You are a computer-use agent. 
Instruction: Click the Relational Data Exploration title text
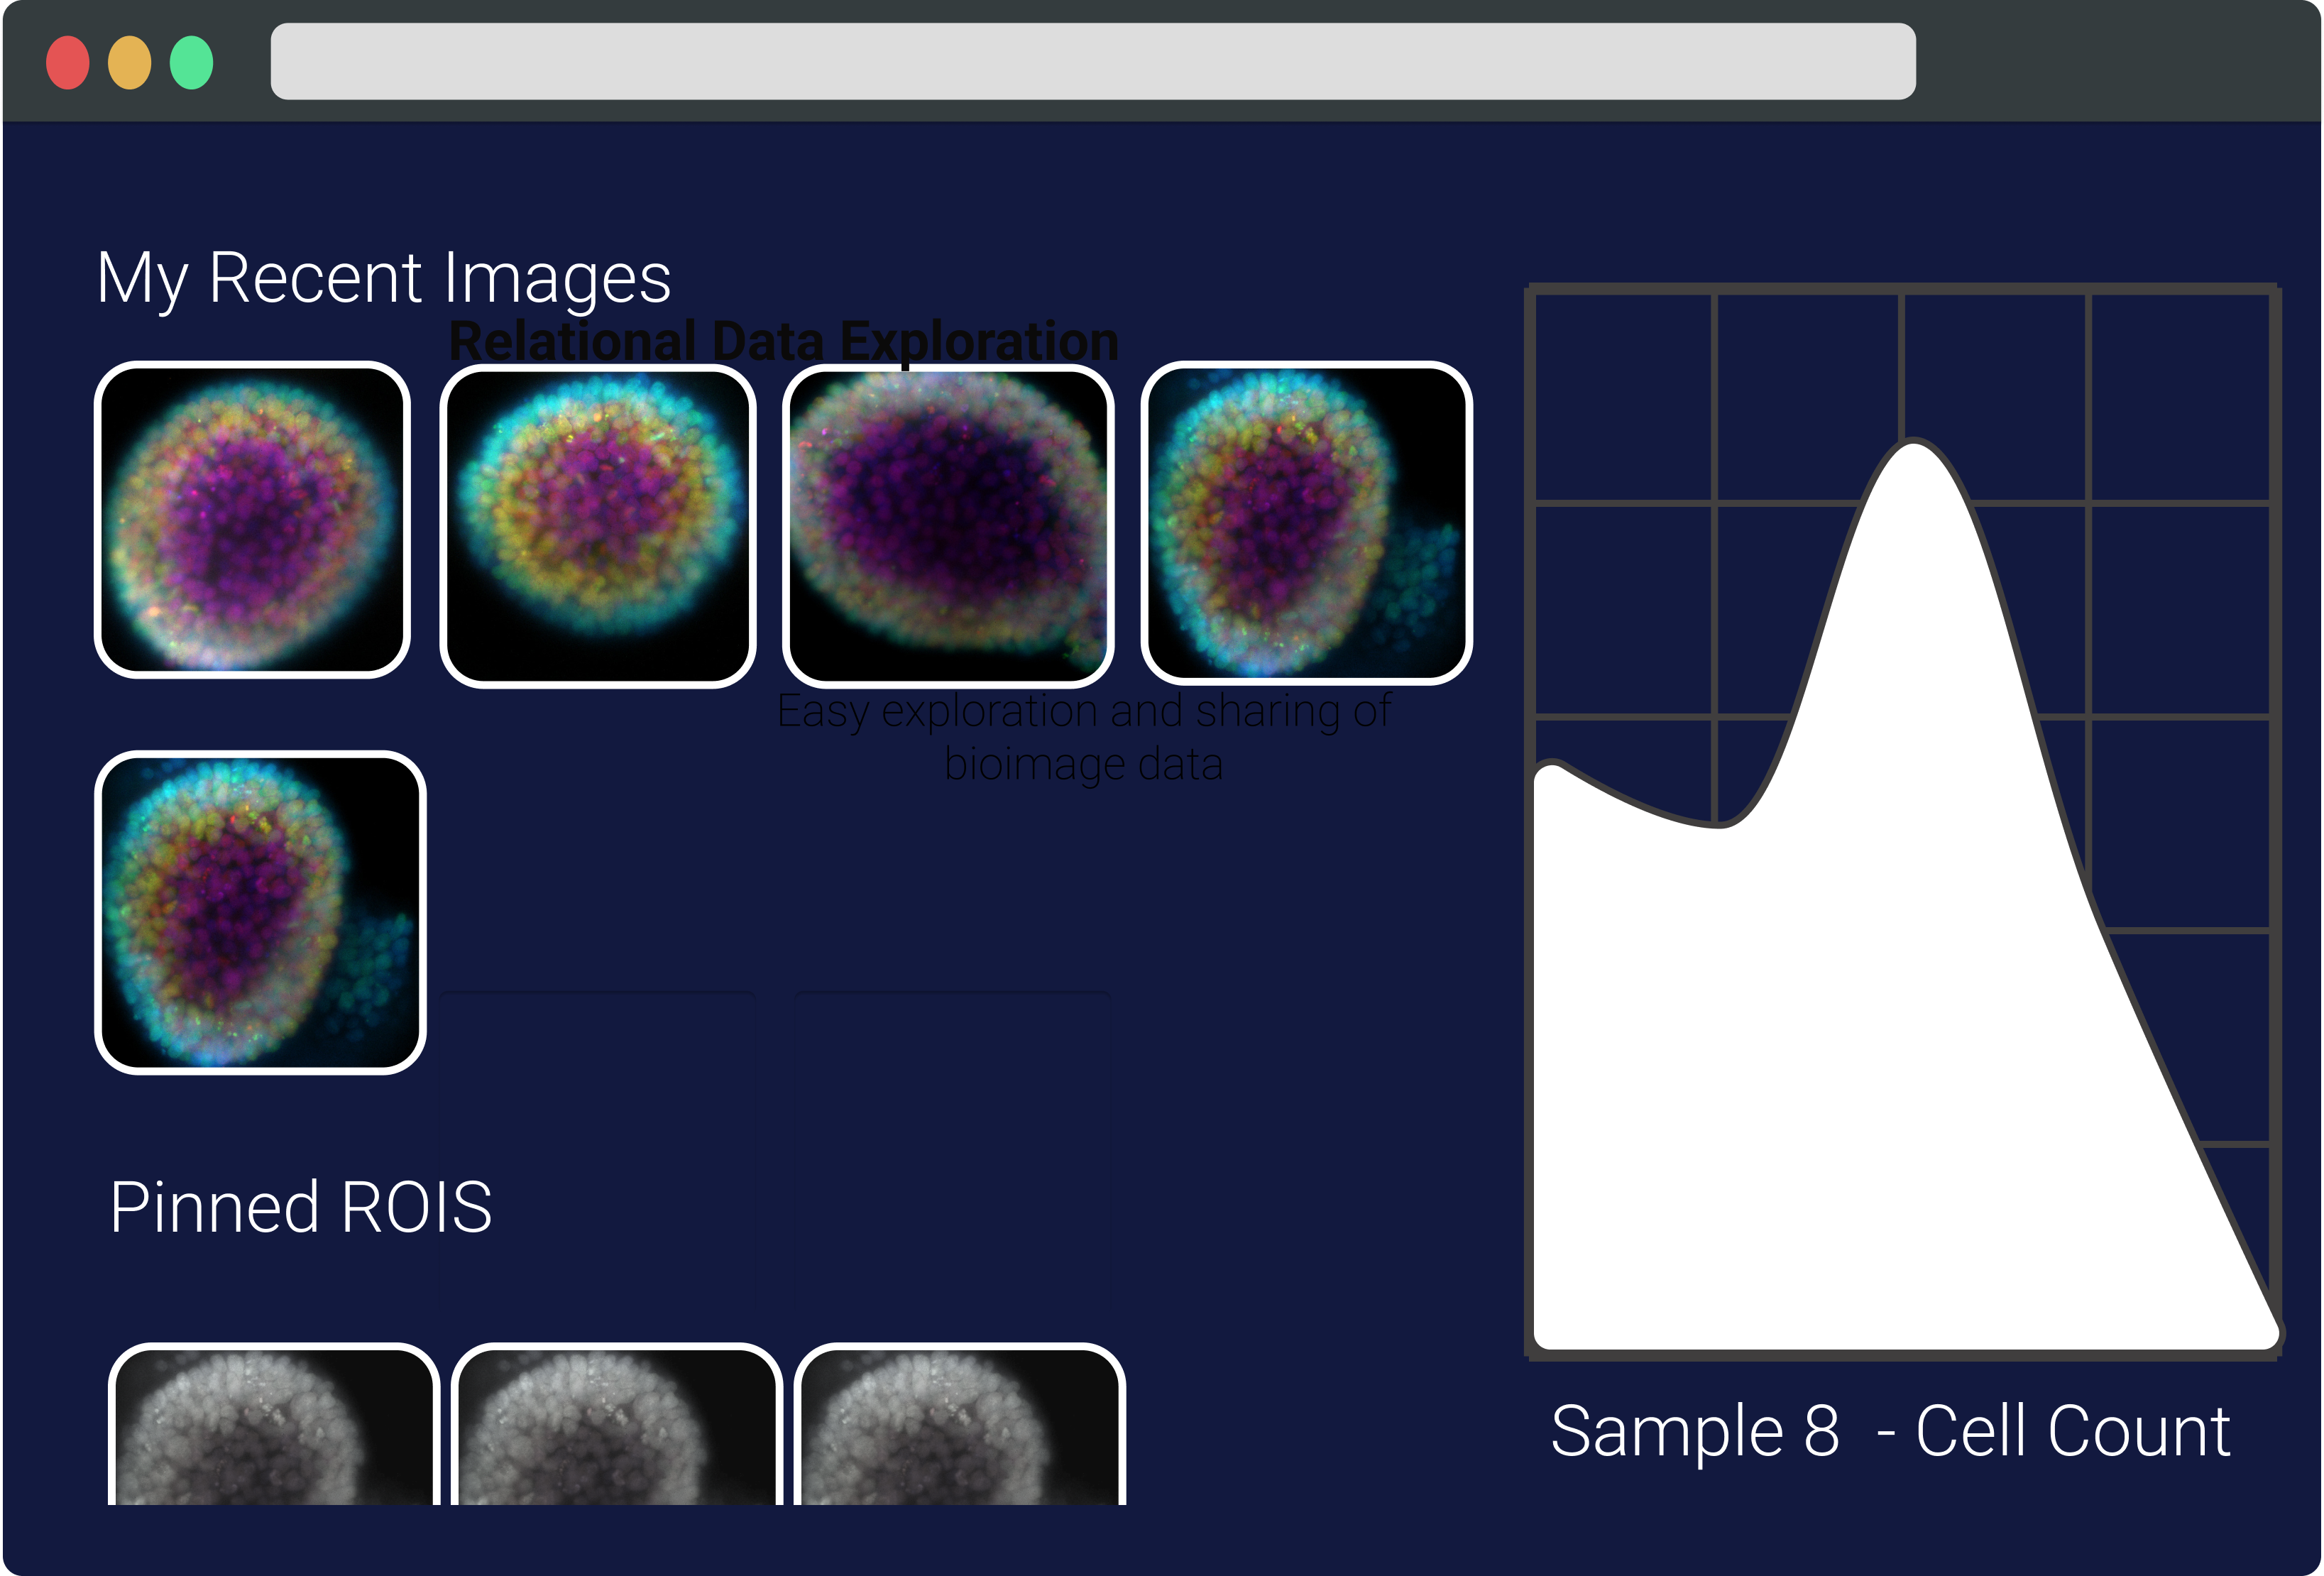pyautogui.click(x=783, y=341)
